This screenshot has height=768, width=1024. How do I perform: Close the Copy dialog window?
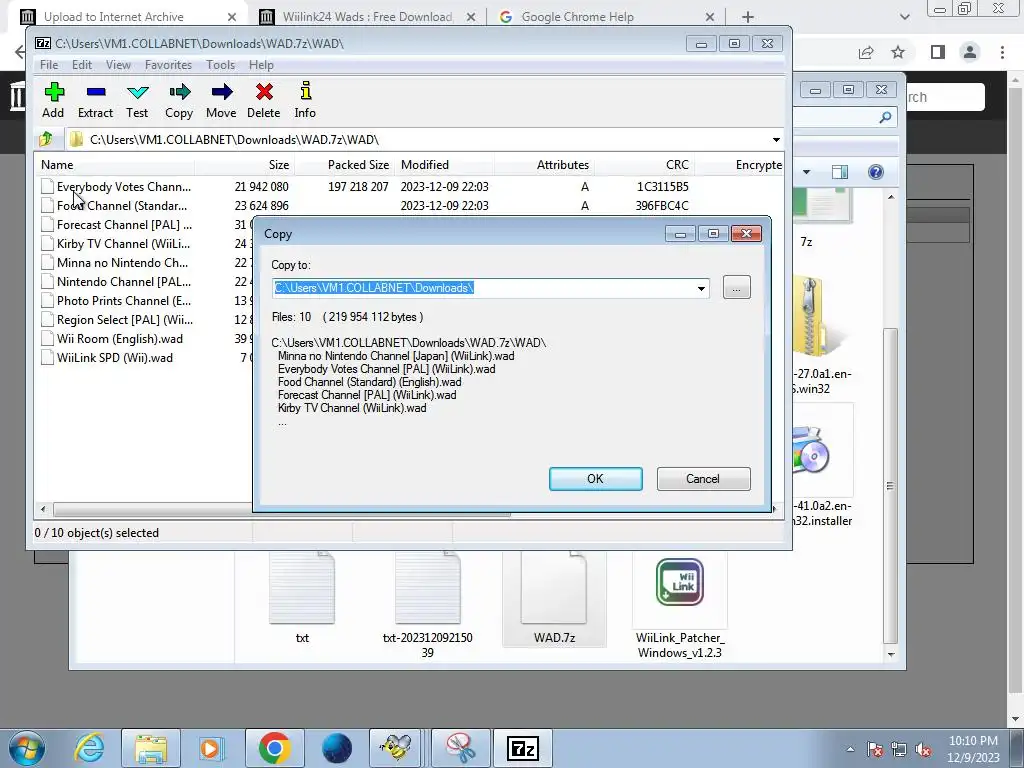(746, 234)
